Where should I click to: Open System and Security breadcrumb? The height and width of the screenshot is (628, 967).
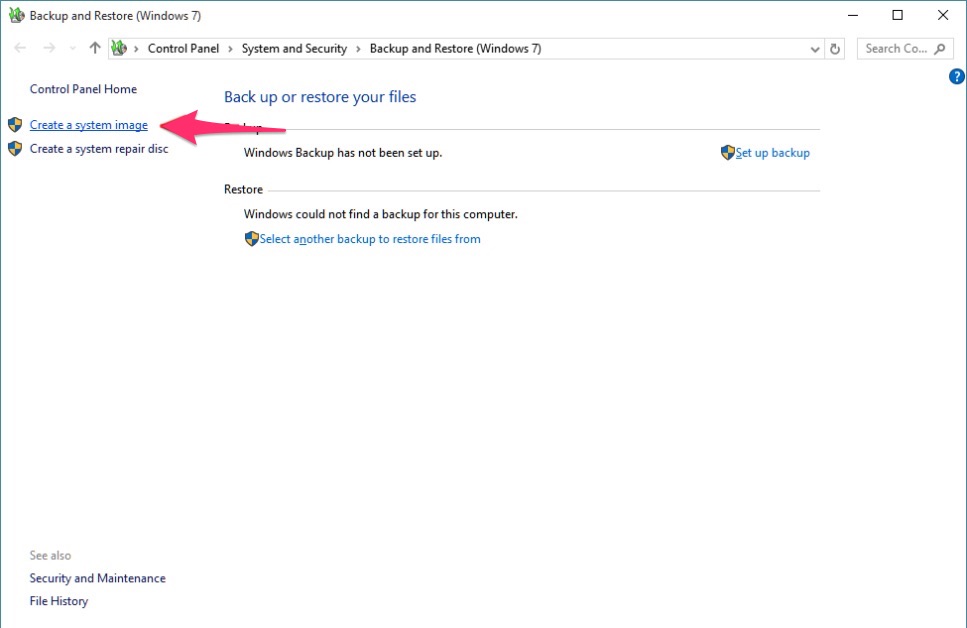coord(294,49)
